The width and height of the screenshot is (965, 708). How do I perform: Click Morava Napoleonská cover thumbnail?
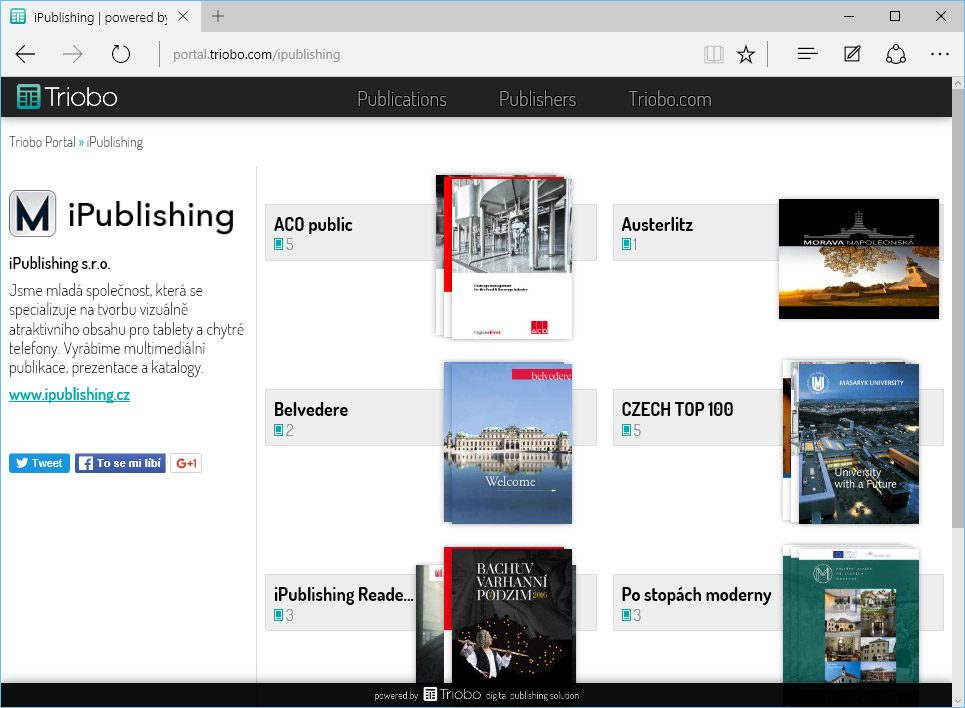click(859, 259)
